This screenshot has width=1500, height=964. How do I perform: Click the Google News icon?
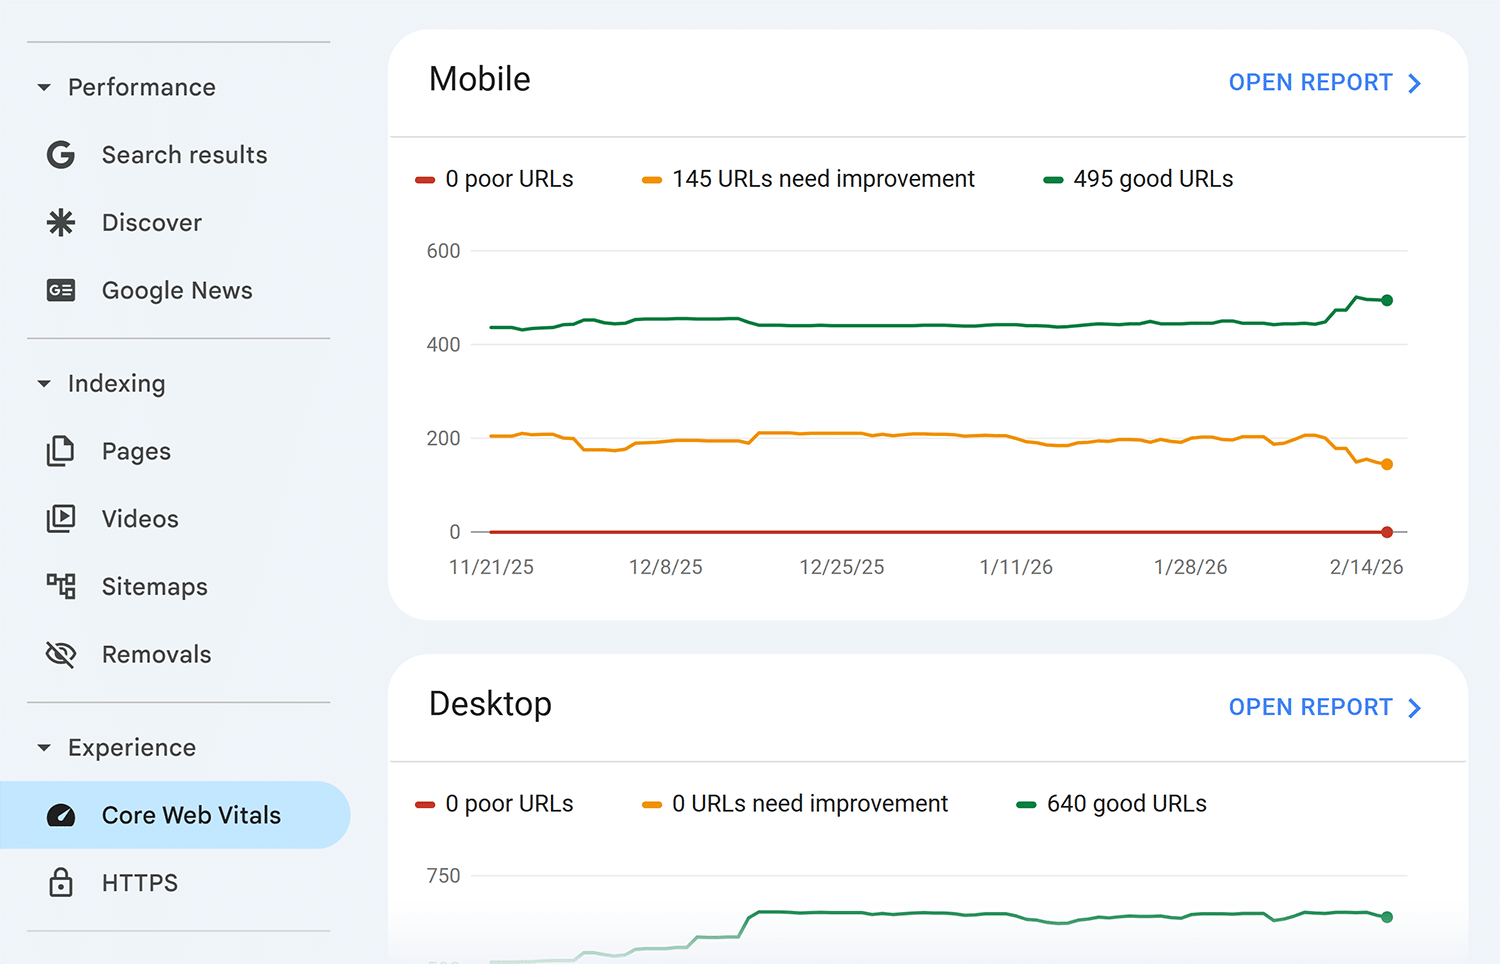(x=61, y=290)
